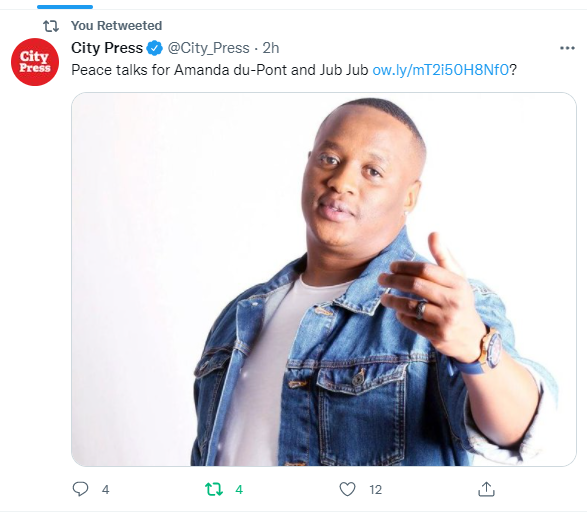Click the You Retweeted label

(x=116, y=25)
